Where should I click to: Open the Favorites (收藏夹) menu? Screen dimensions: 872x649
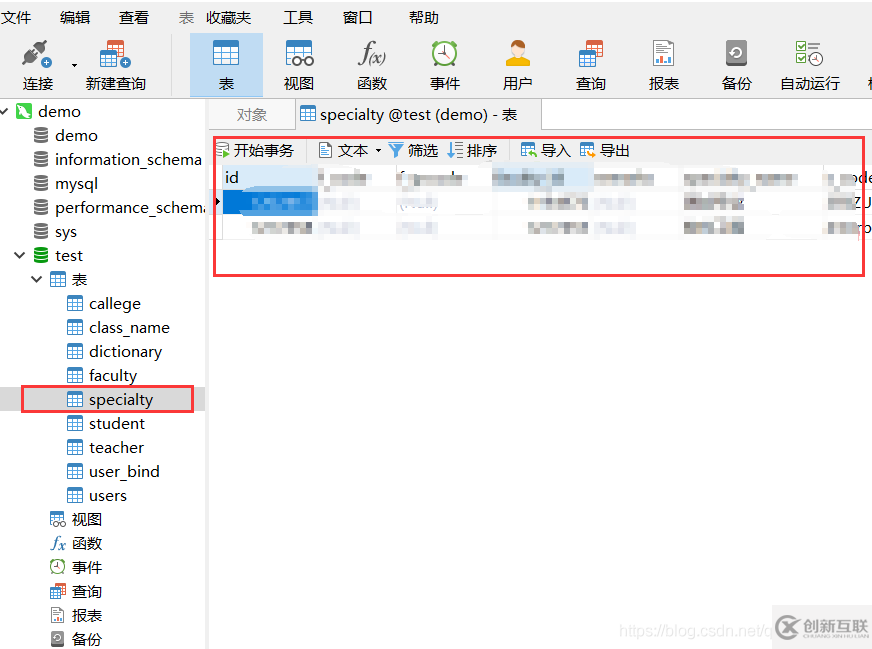[228, 18]
